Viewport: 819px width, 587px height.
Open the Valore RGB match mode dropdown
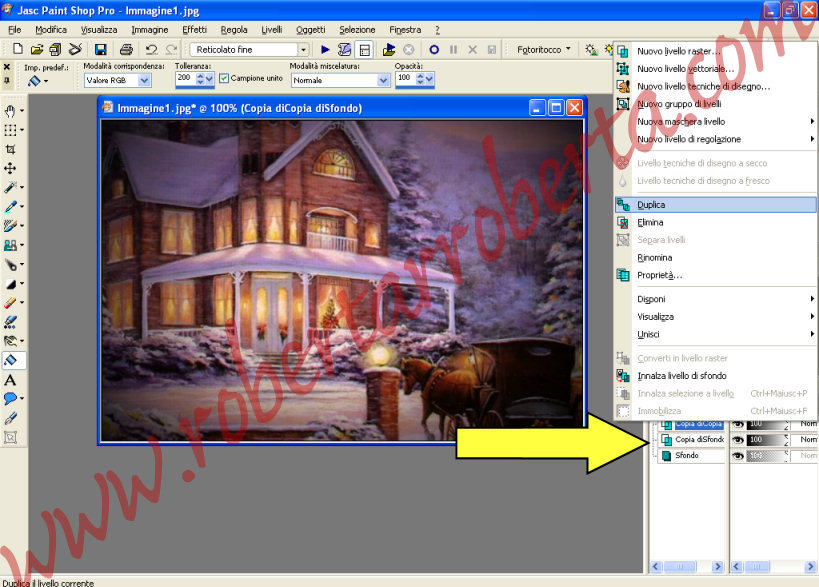coord(145,80)
